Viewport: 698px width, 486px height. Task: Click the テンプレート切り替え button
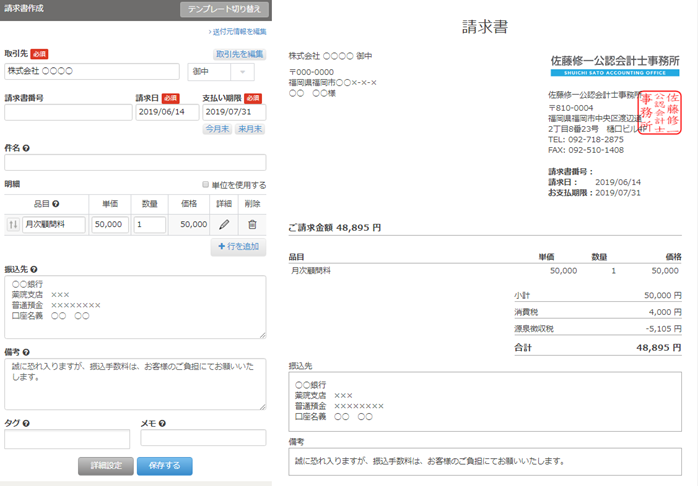pyautogui.click(x=224, y=9)
